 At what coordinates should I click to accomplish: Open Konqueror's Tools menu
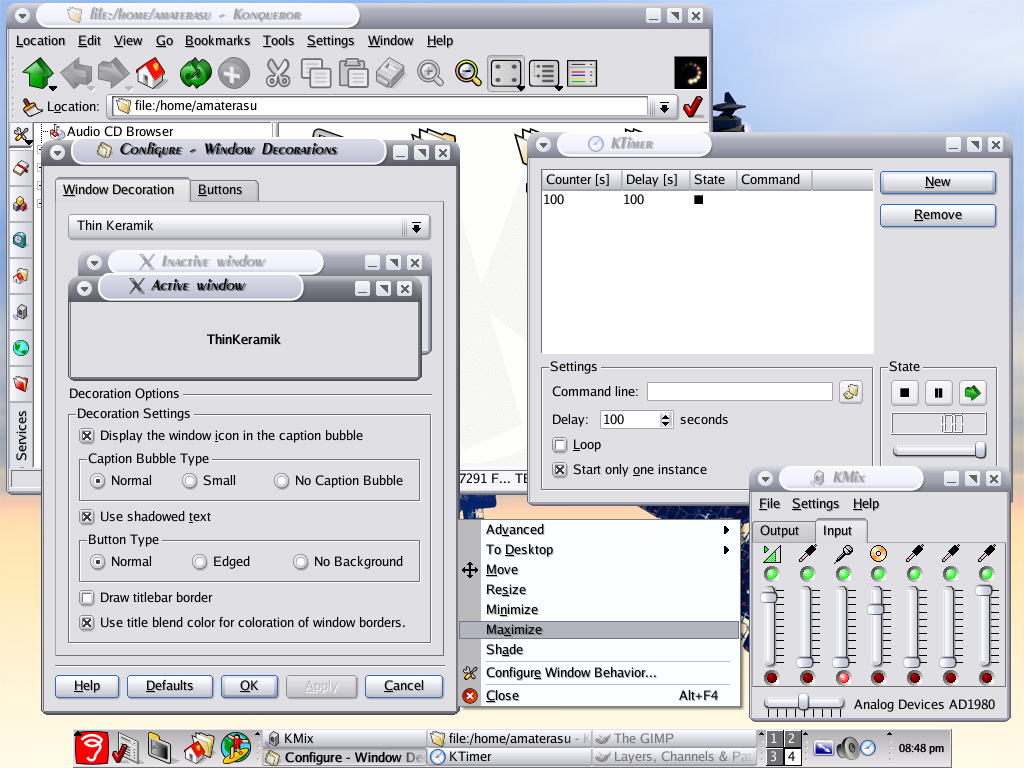tap(278, 40)
